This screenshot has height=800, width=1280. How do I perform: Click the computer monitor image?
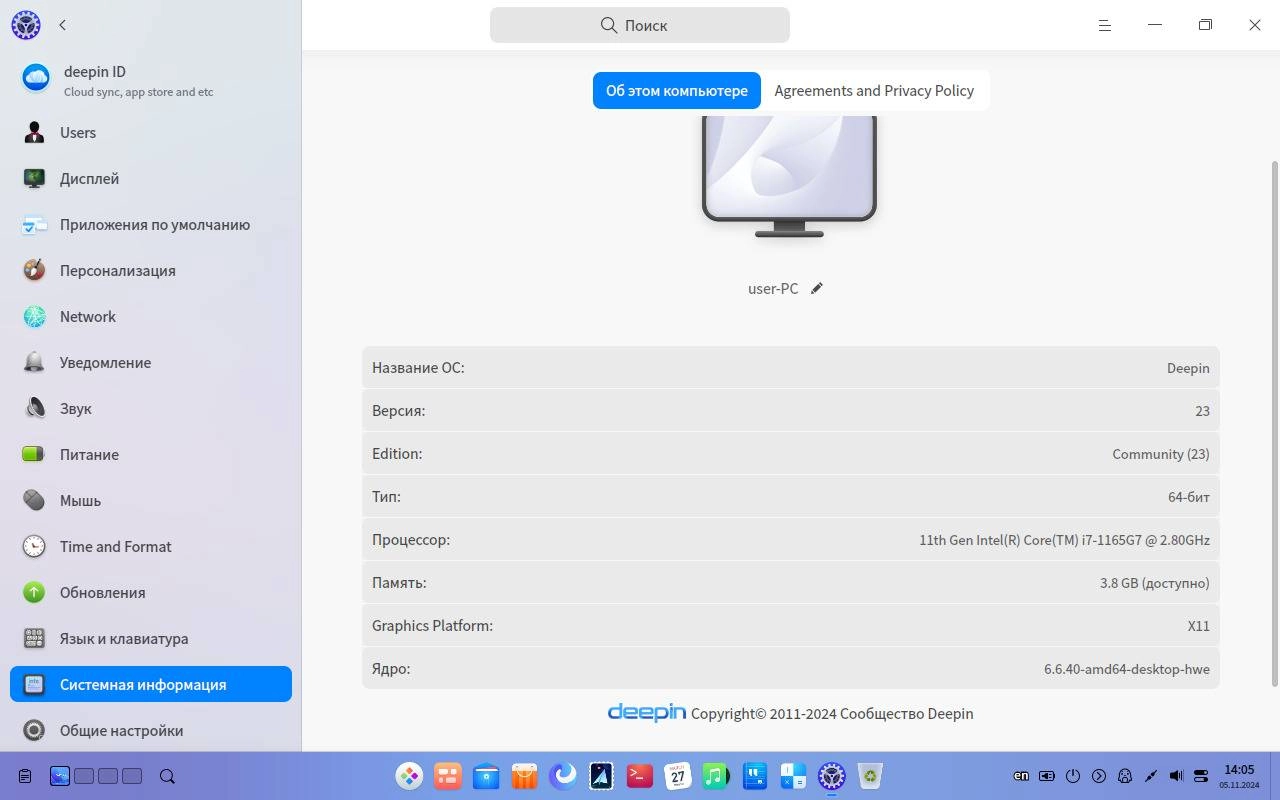[x=789, y=175]
